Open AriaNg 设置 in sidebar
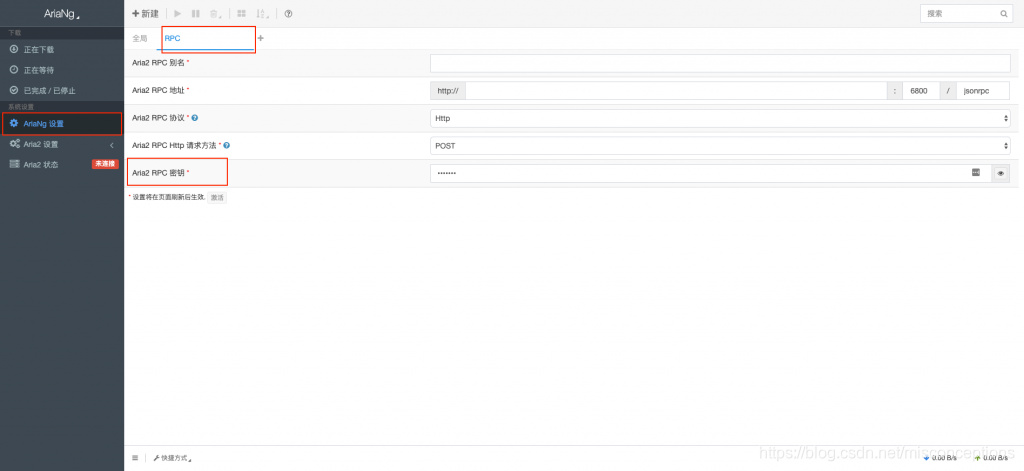 62,123
